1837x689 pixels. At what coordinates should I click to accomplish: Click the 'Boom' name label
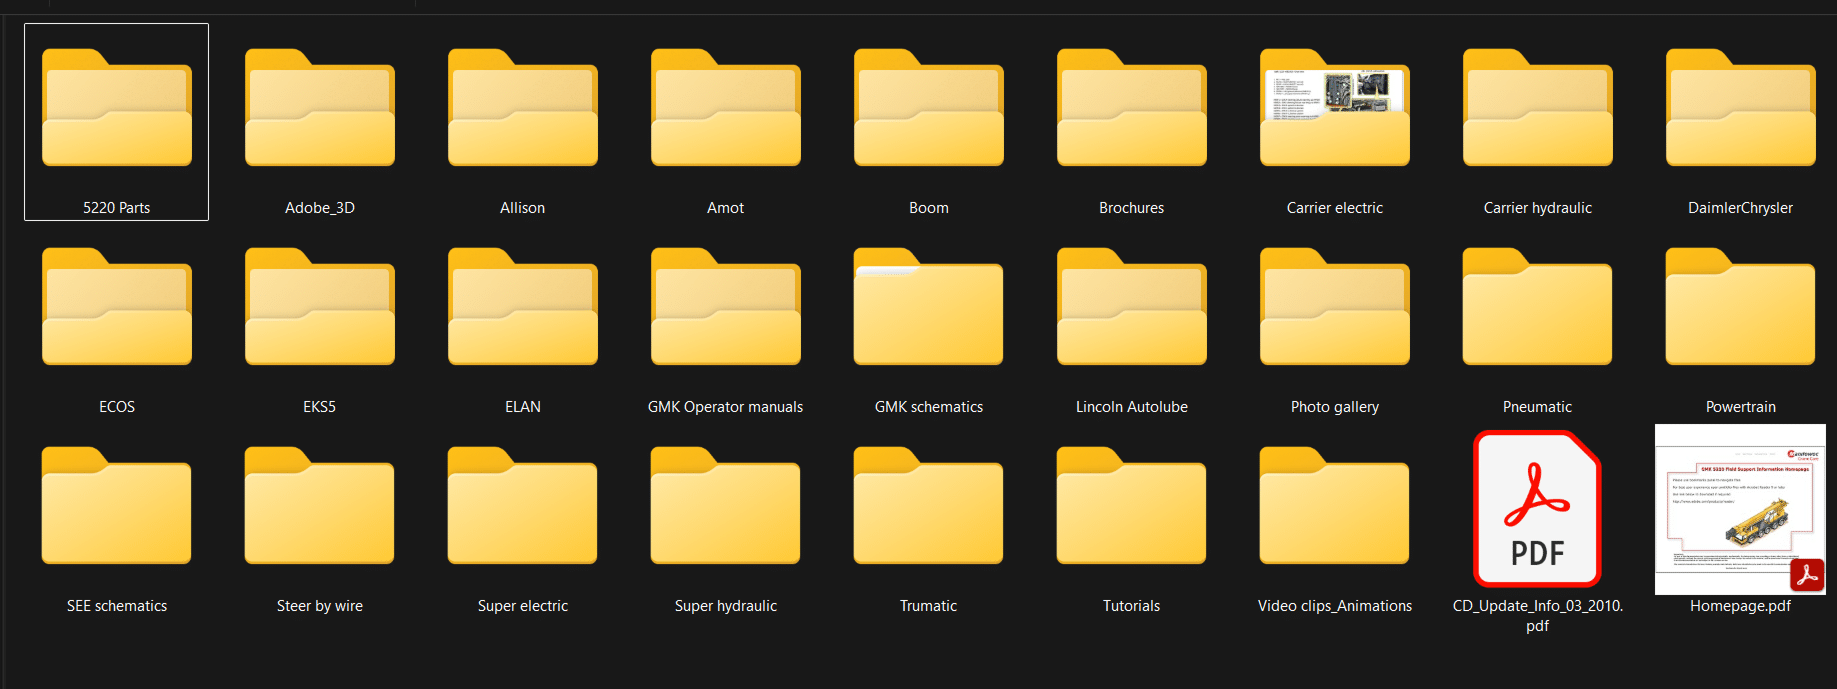[x=929, y=208]
